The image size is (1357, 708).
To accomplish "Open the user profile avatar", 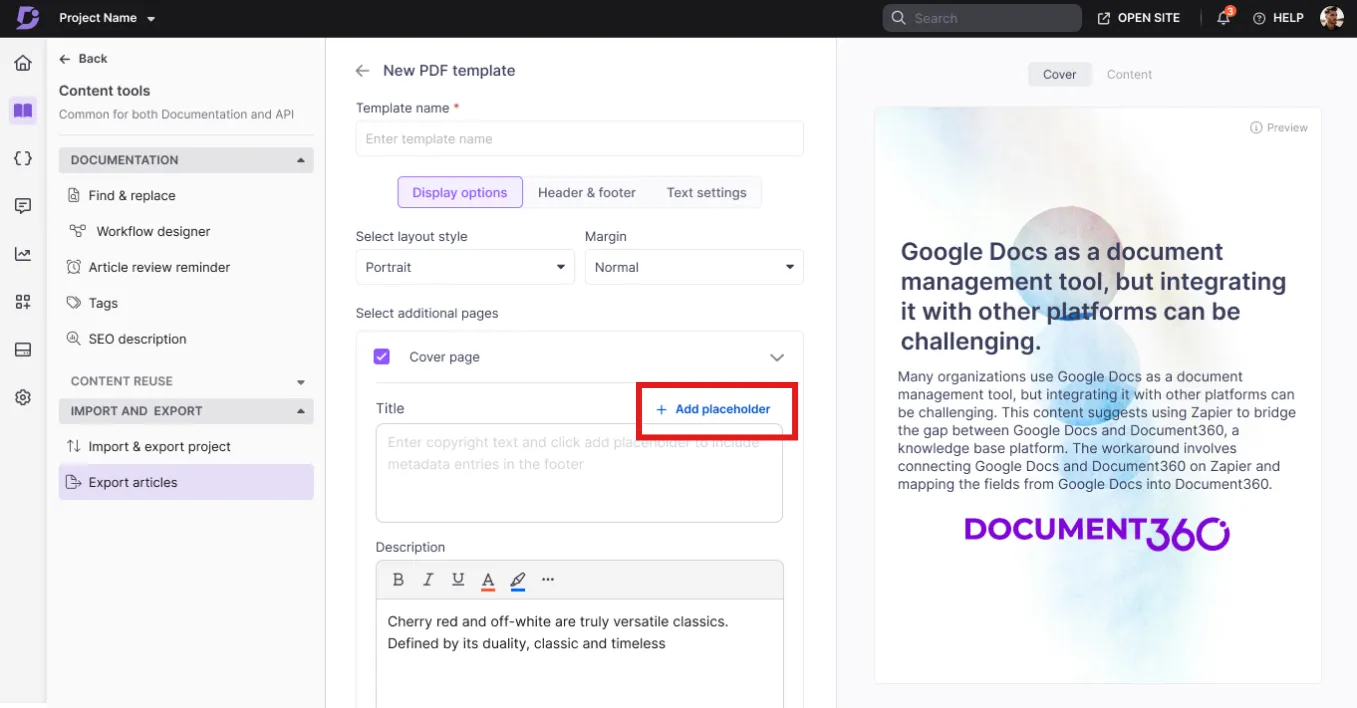I will point(1331,17).
